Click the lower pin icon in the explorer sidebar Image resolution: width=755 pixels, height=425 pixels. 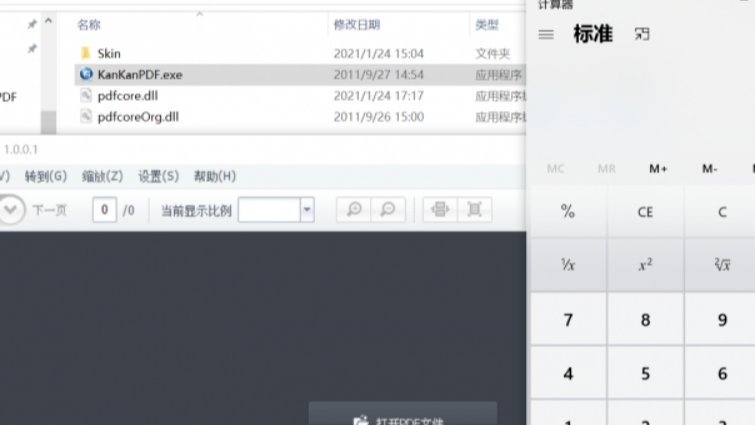[32, 49]
